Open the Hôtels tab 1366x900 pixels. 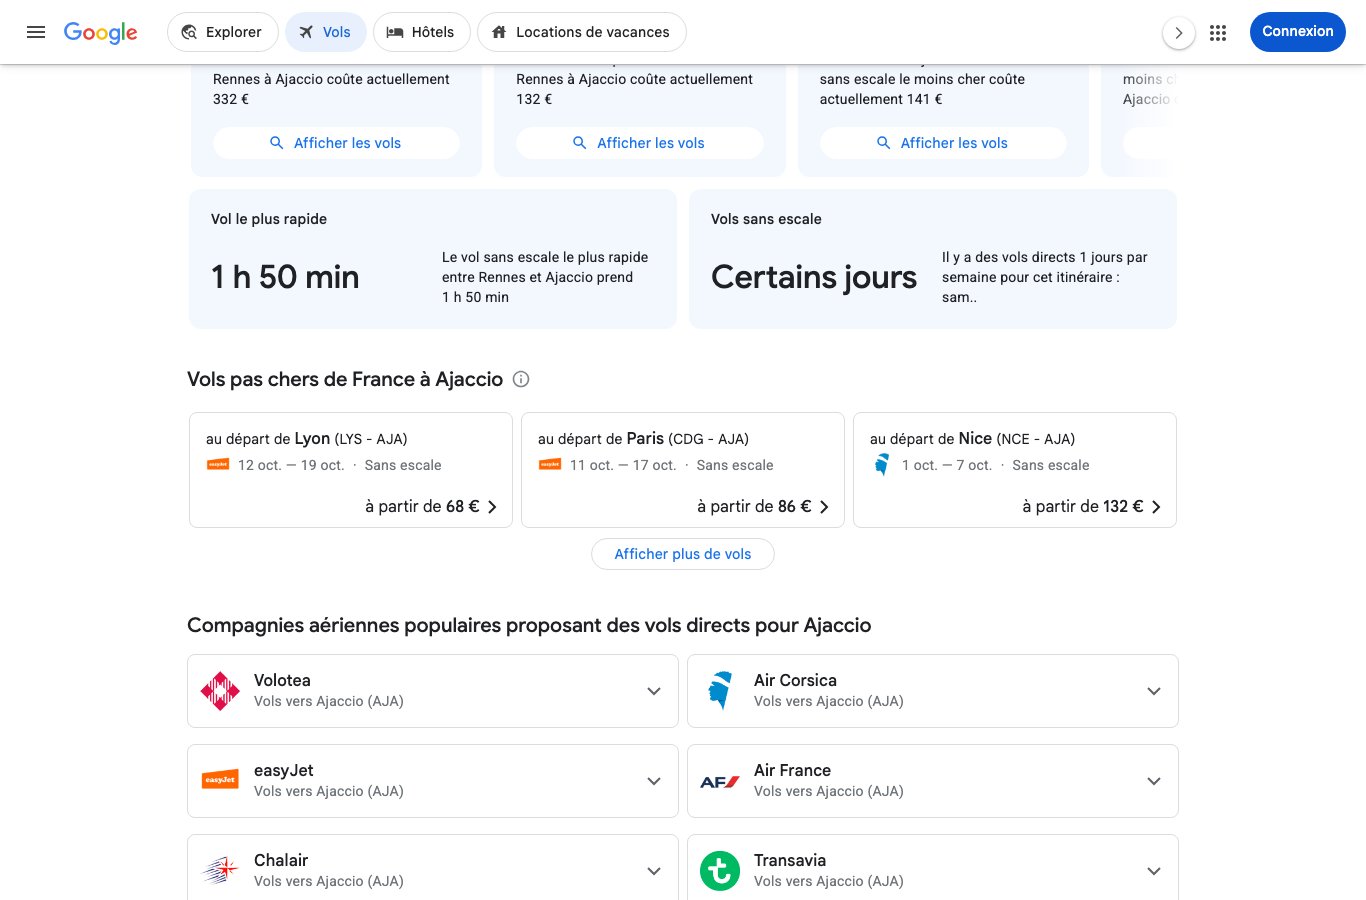tap(421, 32)
